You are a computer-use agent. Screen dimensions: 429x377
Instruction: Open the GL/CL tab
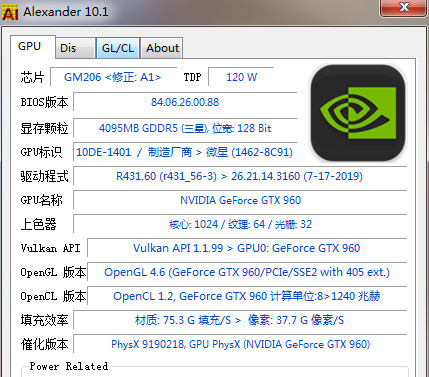118,48
